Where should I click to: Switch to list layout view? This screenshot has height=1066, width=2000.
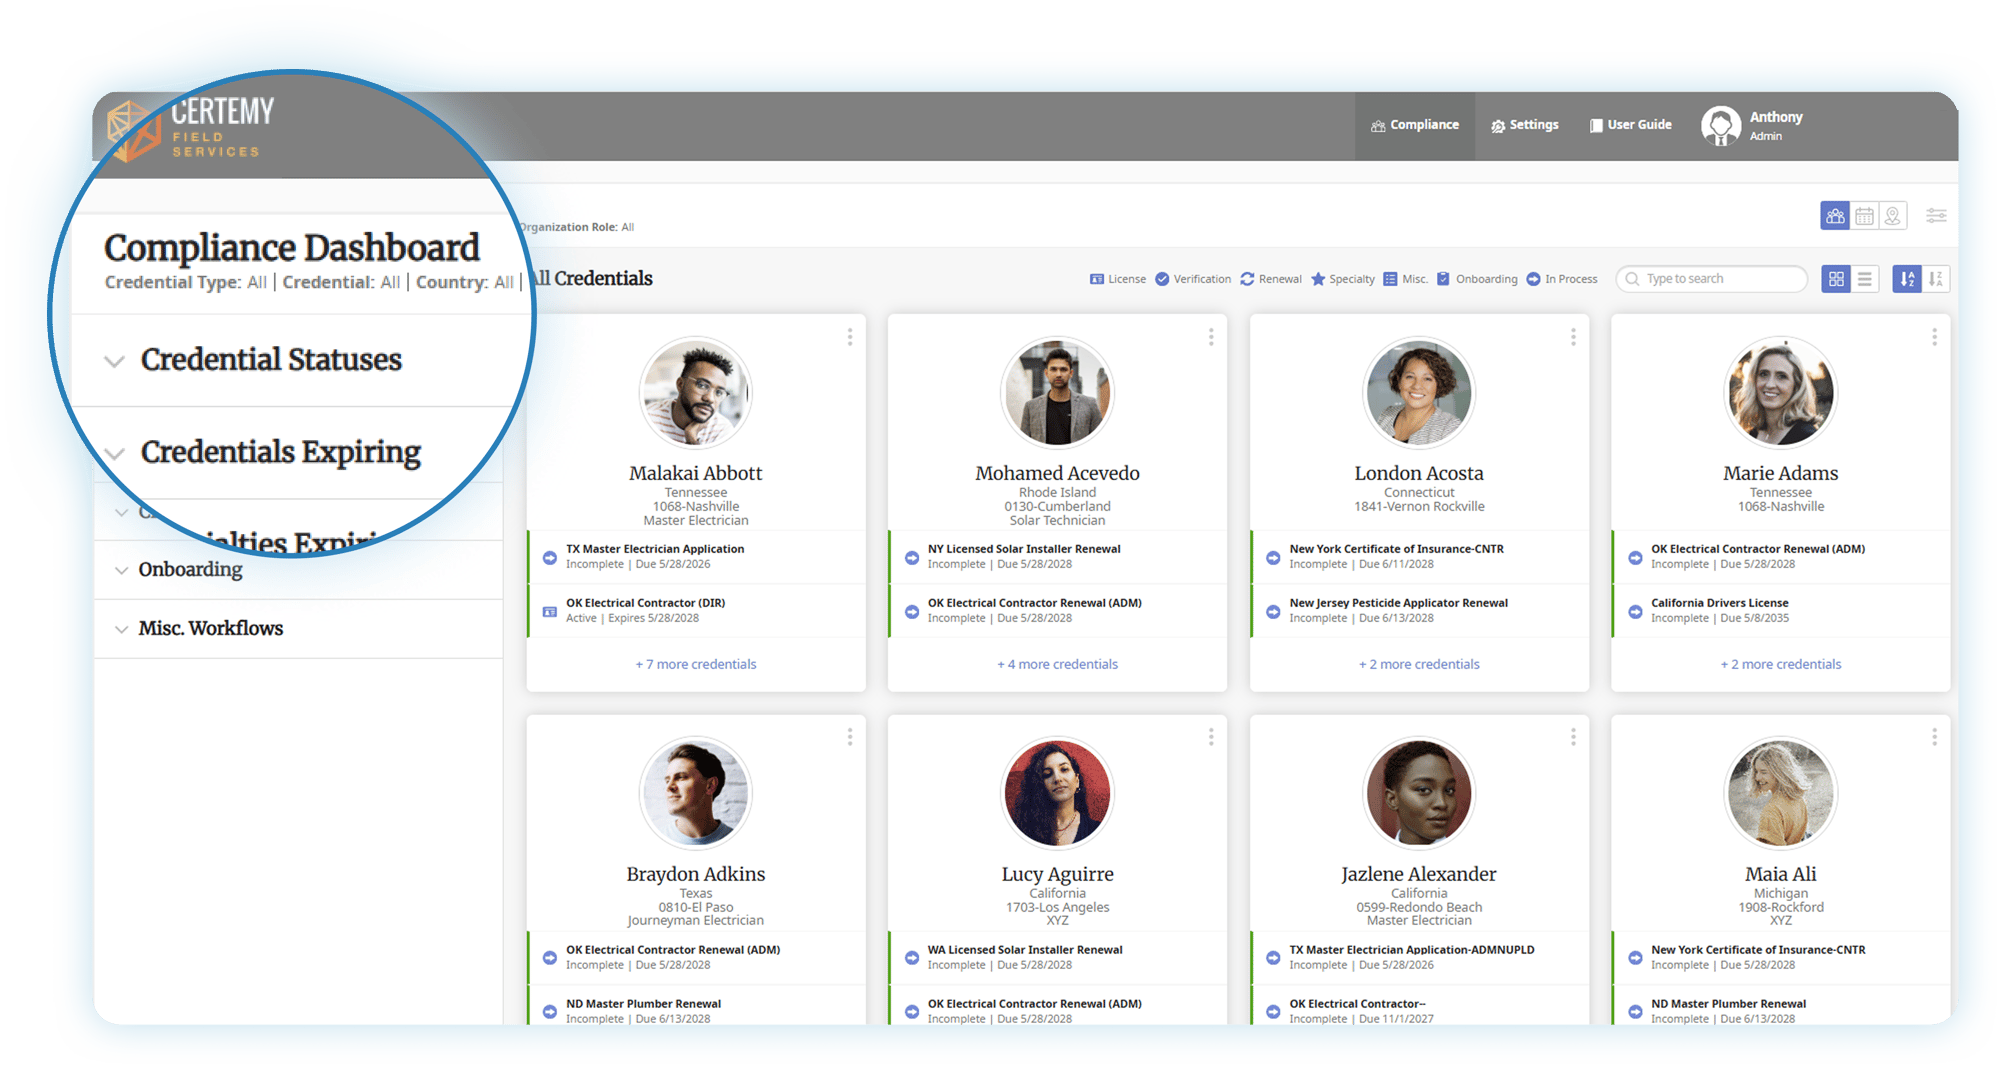click(1865, 279)
